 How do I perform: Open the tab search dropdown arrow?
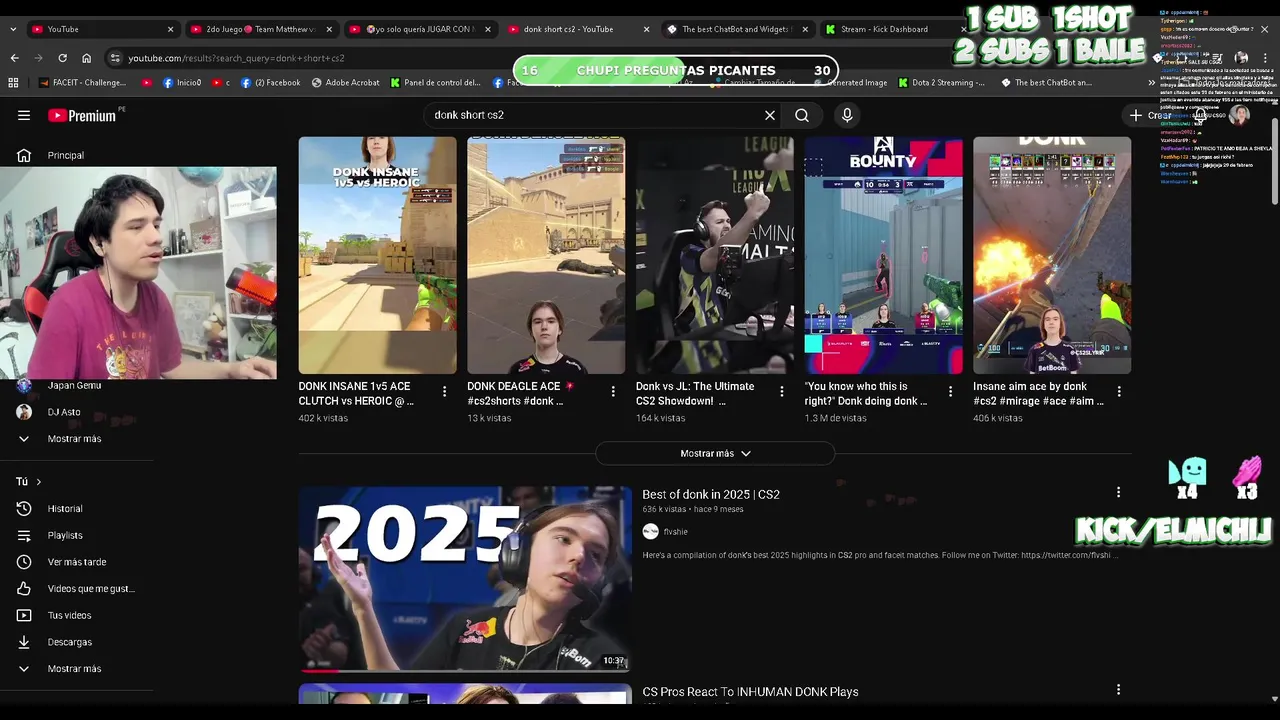[12, 29]
